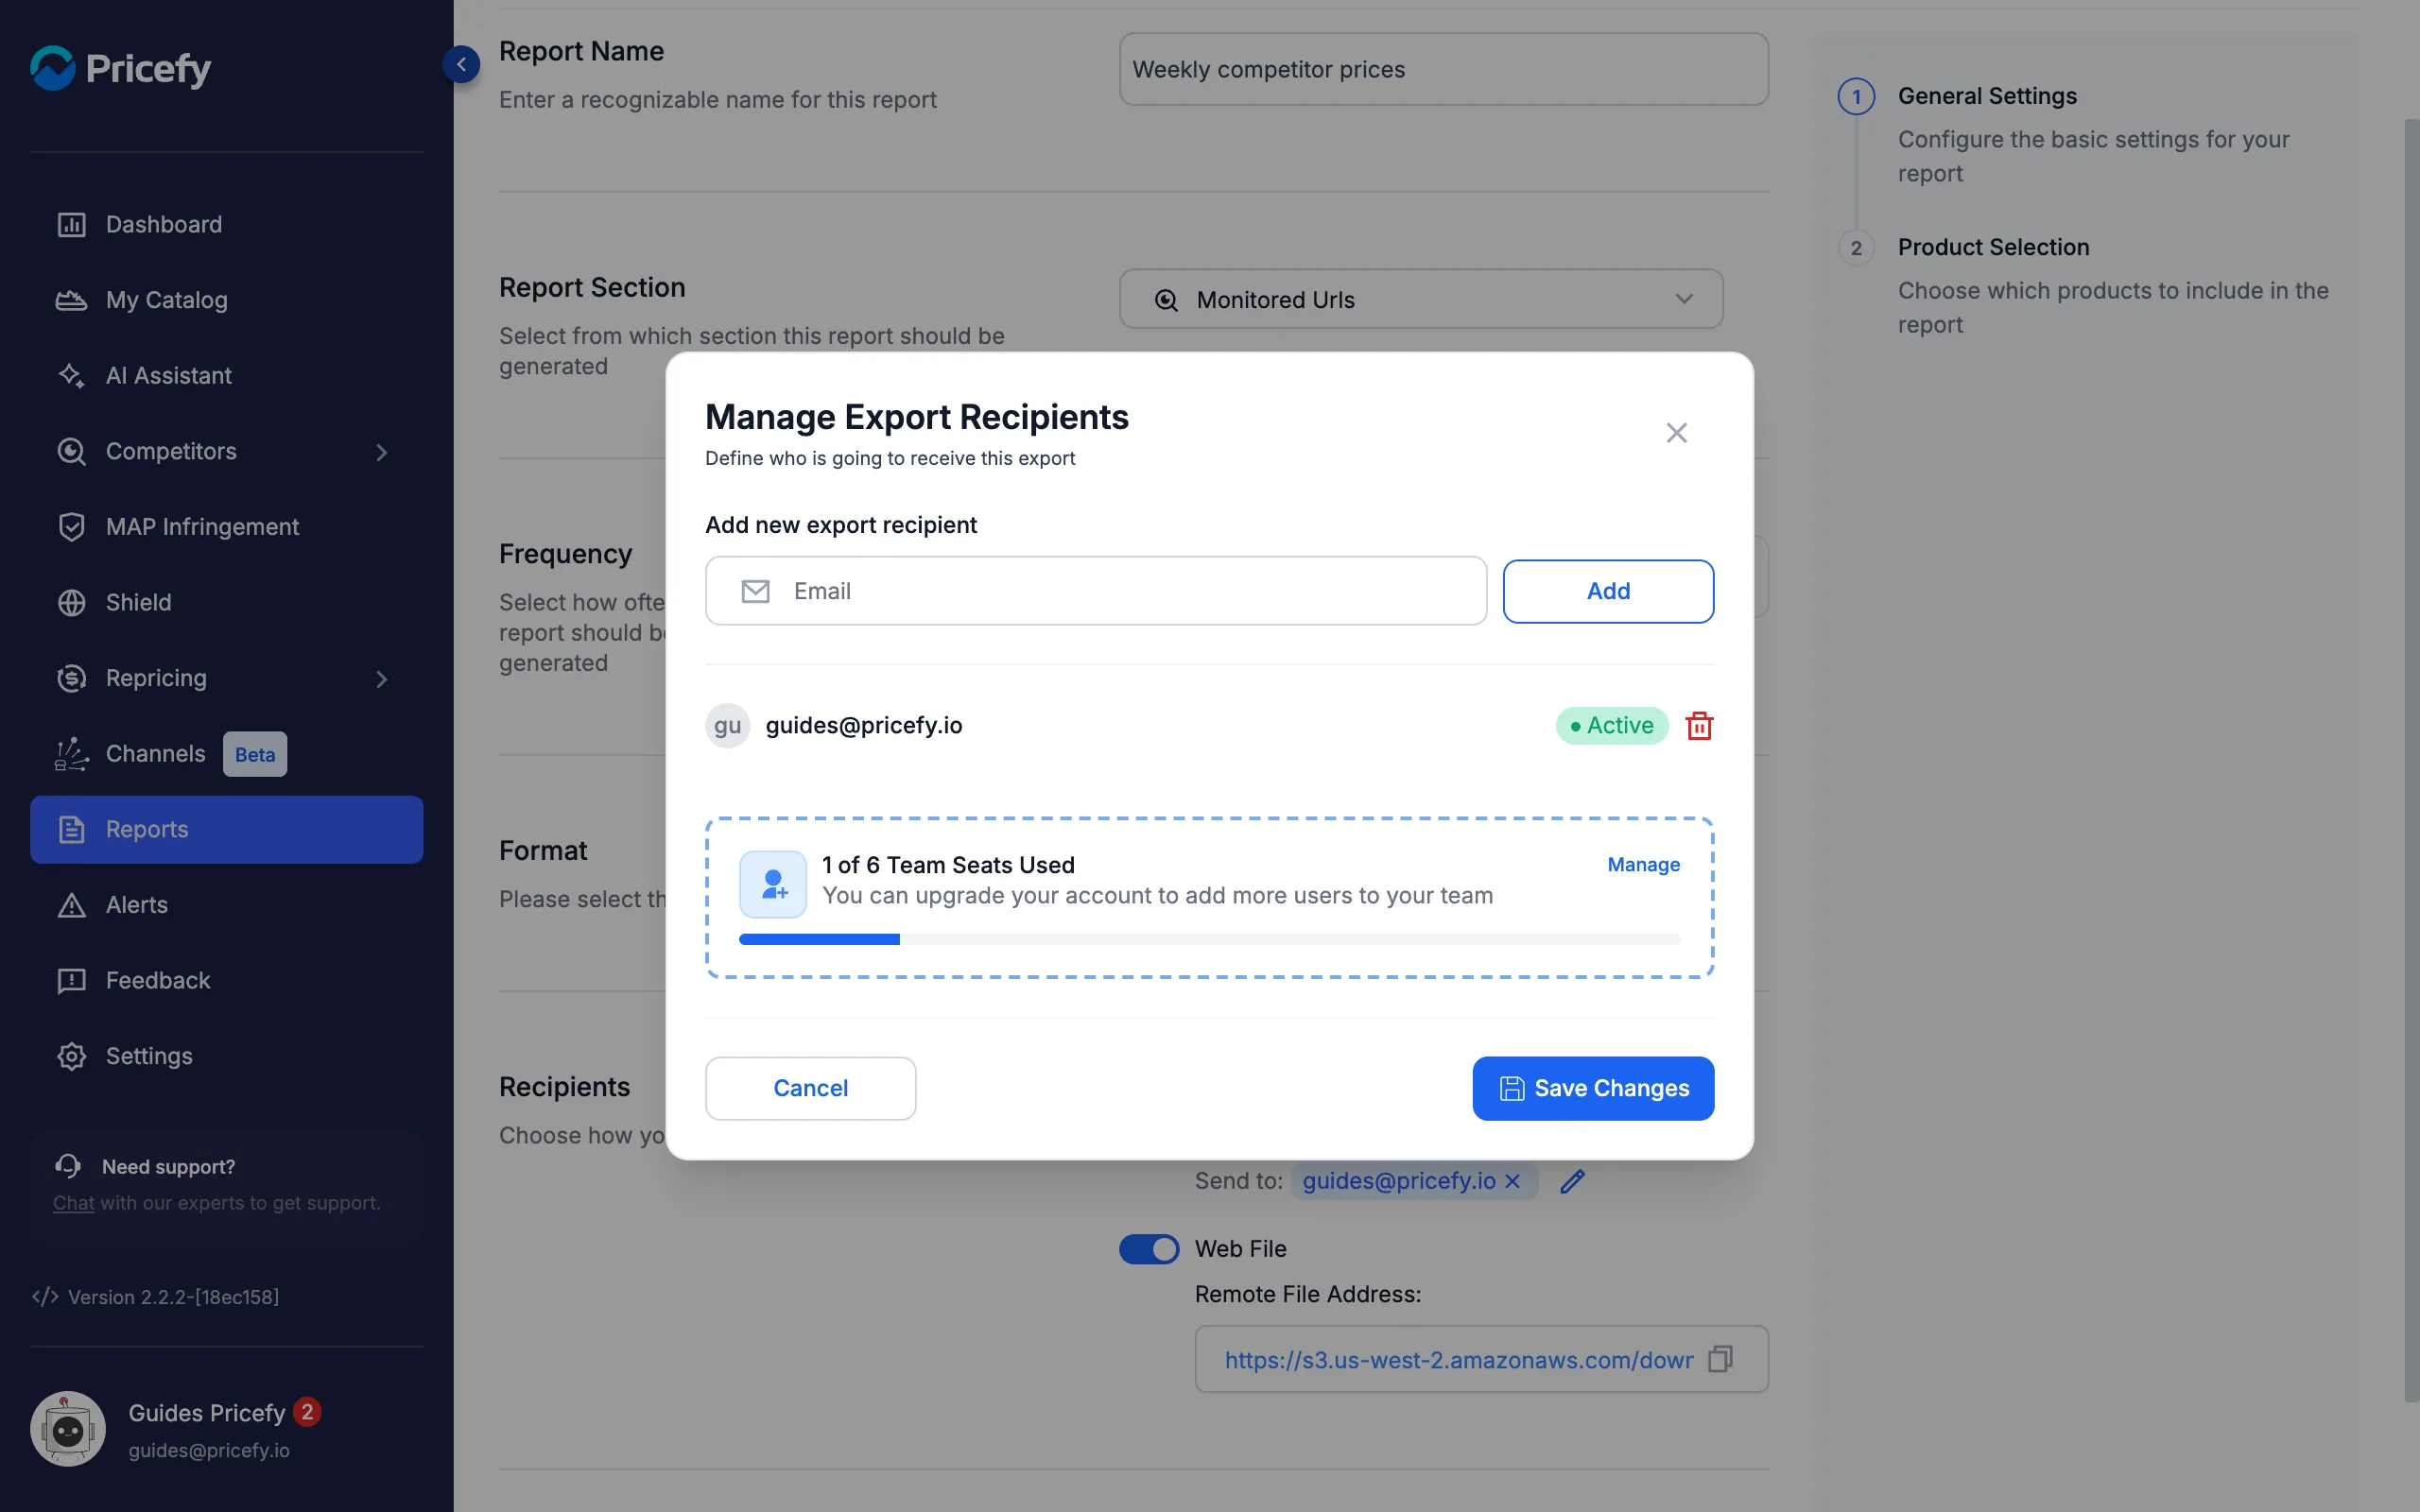Click the Save Changes button

(x=1593, y=1088)
